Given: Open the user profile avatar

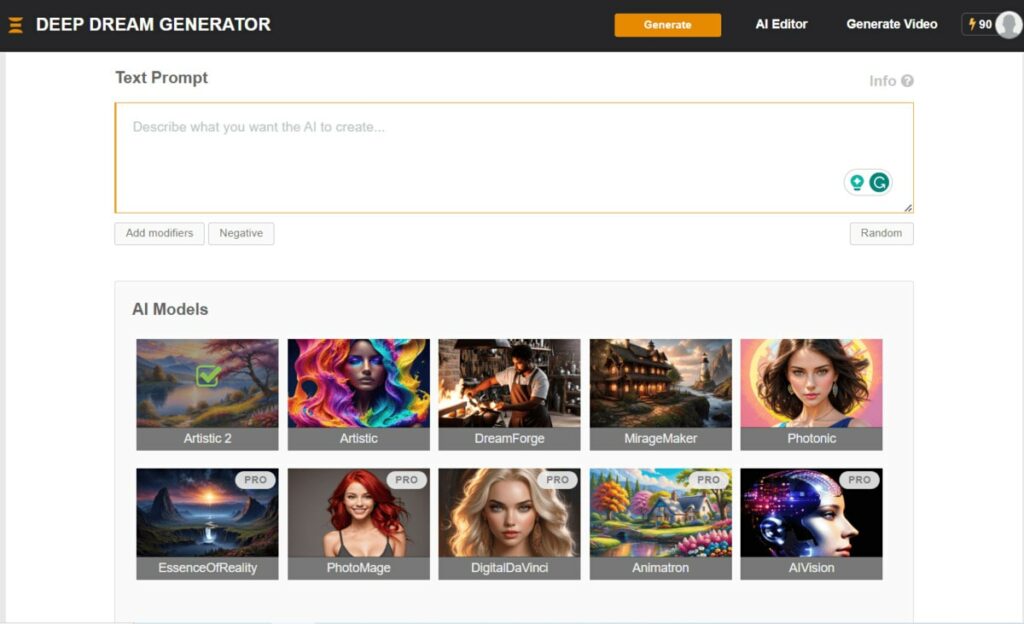Looking at the screenshot, I should (1009, 25).
